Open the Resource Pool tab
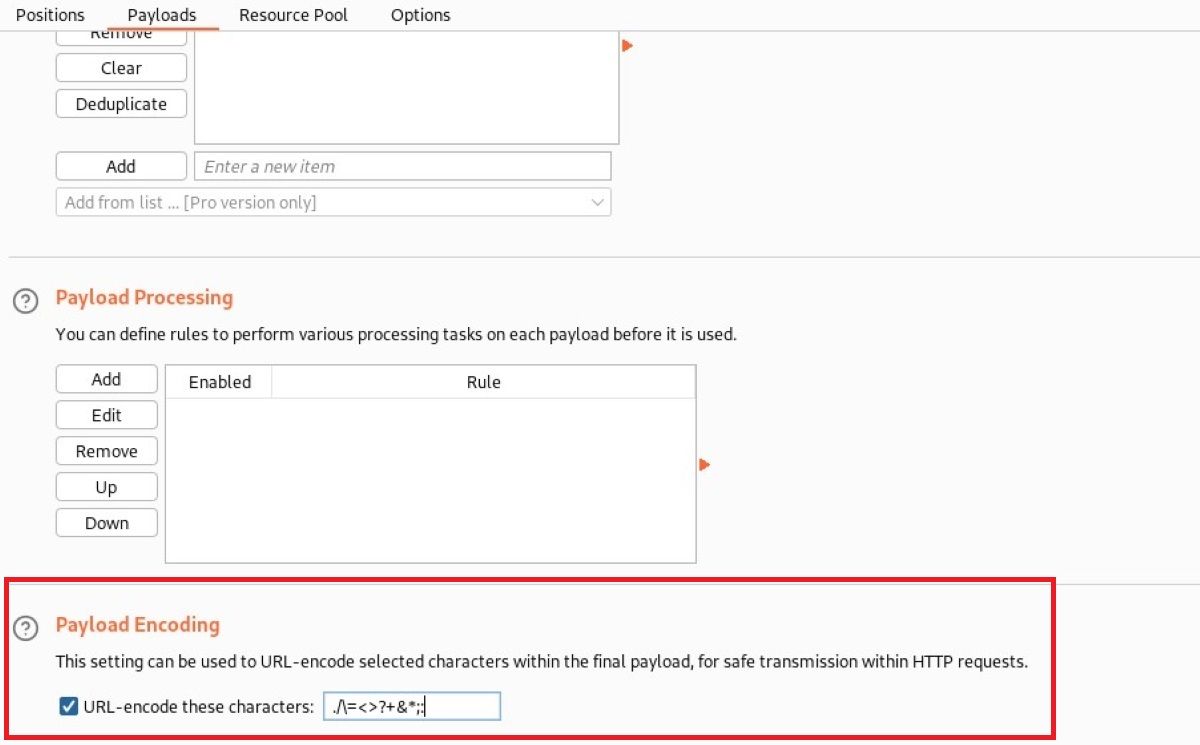Viewport: 1200px width, 745px height. [x=293, y=15]
